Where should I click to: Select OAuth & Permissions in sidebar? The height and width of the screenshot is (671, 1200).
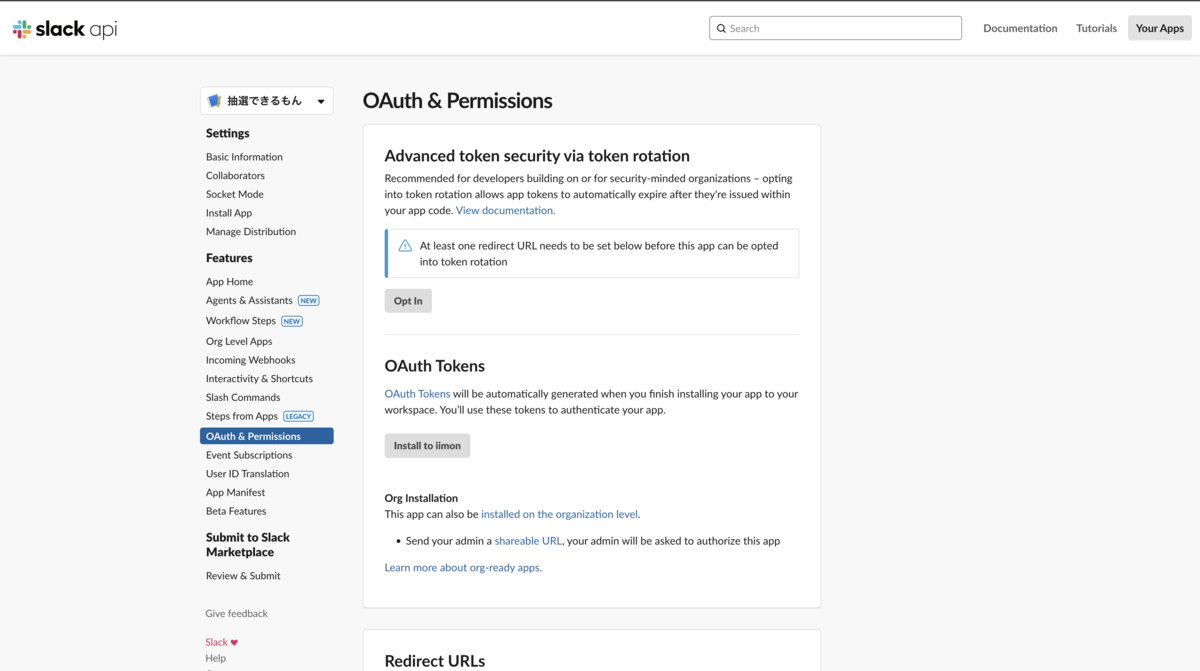(266, 436)
